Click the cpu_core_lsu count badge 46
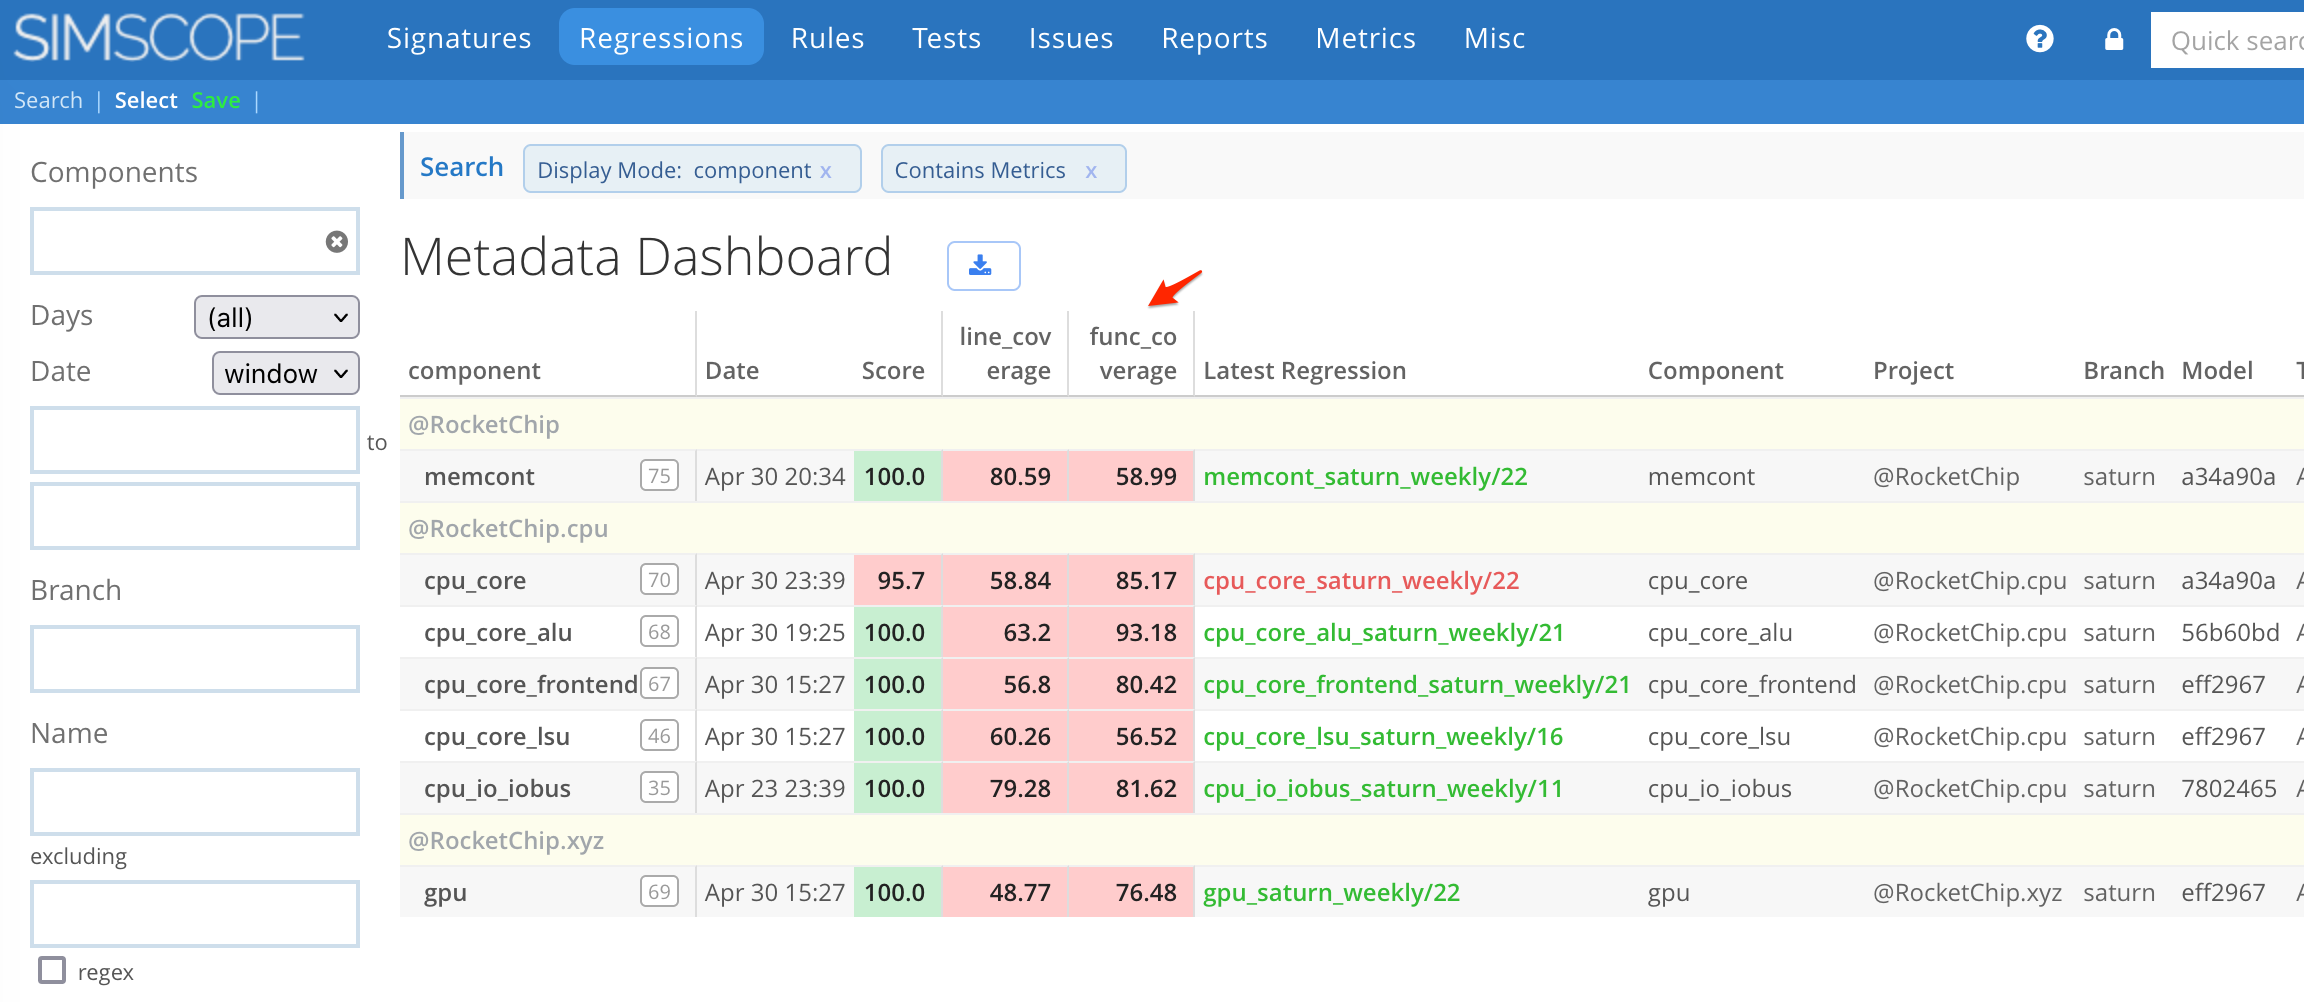Image resolution: width=2304 pixels, height=1002 pixels. [x=659, y=735]
